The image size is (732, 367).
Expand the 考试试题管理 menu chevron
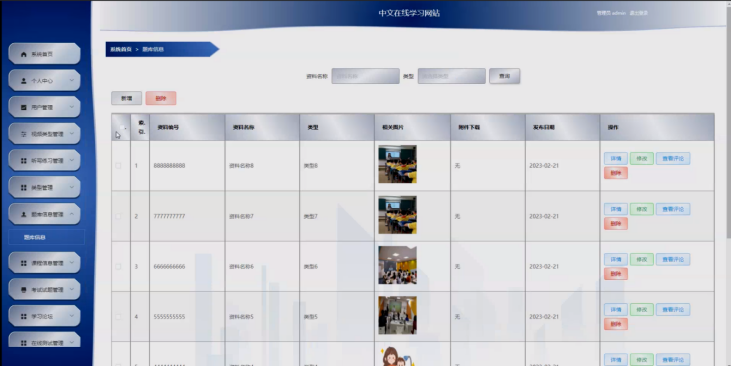coord(72,289)
